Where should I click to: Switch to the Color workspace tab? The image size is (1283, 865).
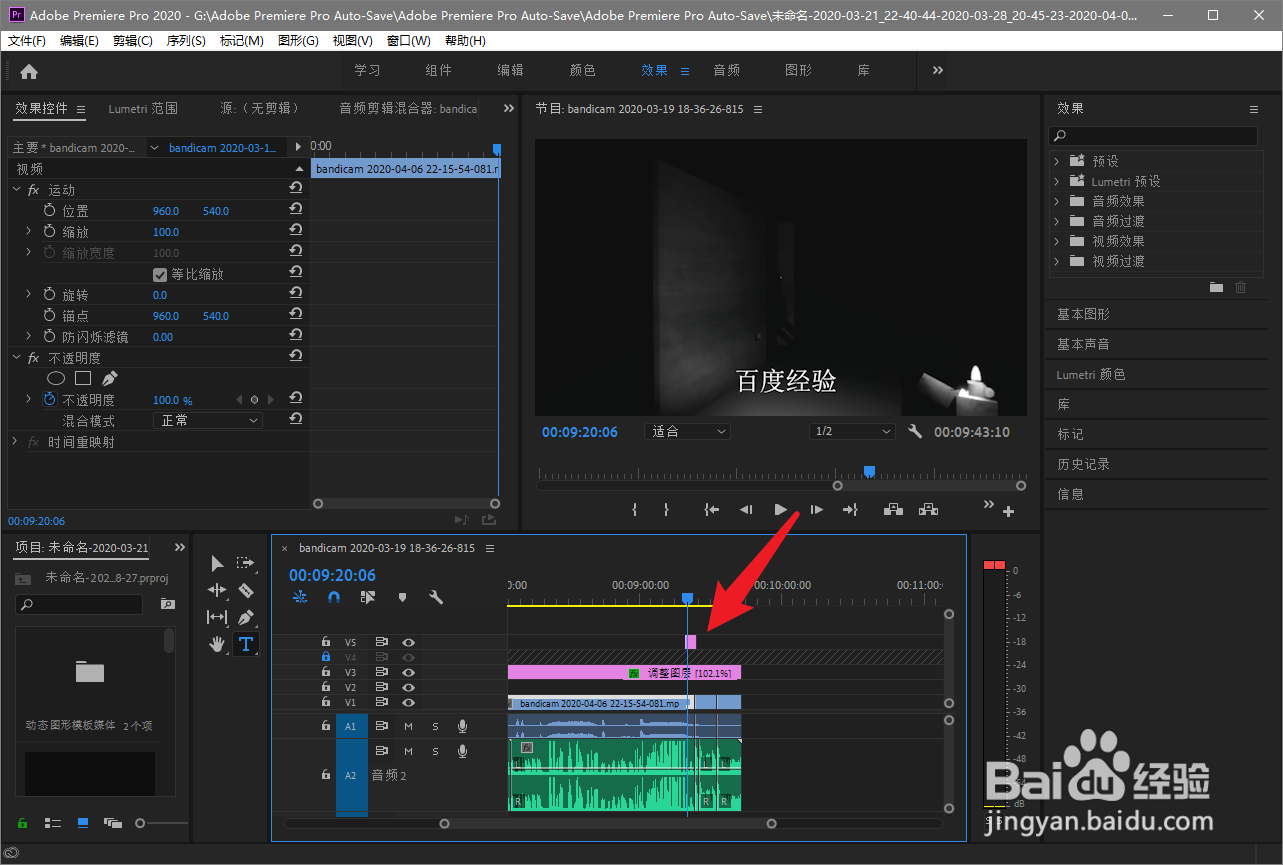click(583, 70)
